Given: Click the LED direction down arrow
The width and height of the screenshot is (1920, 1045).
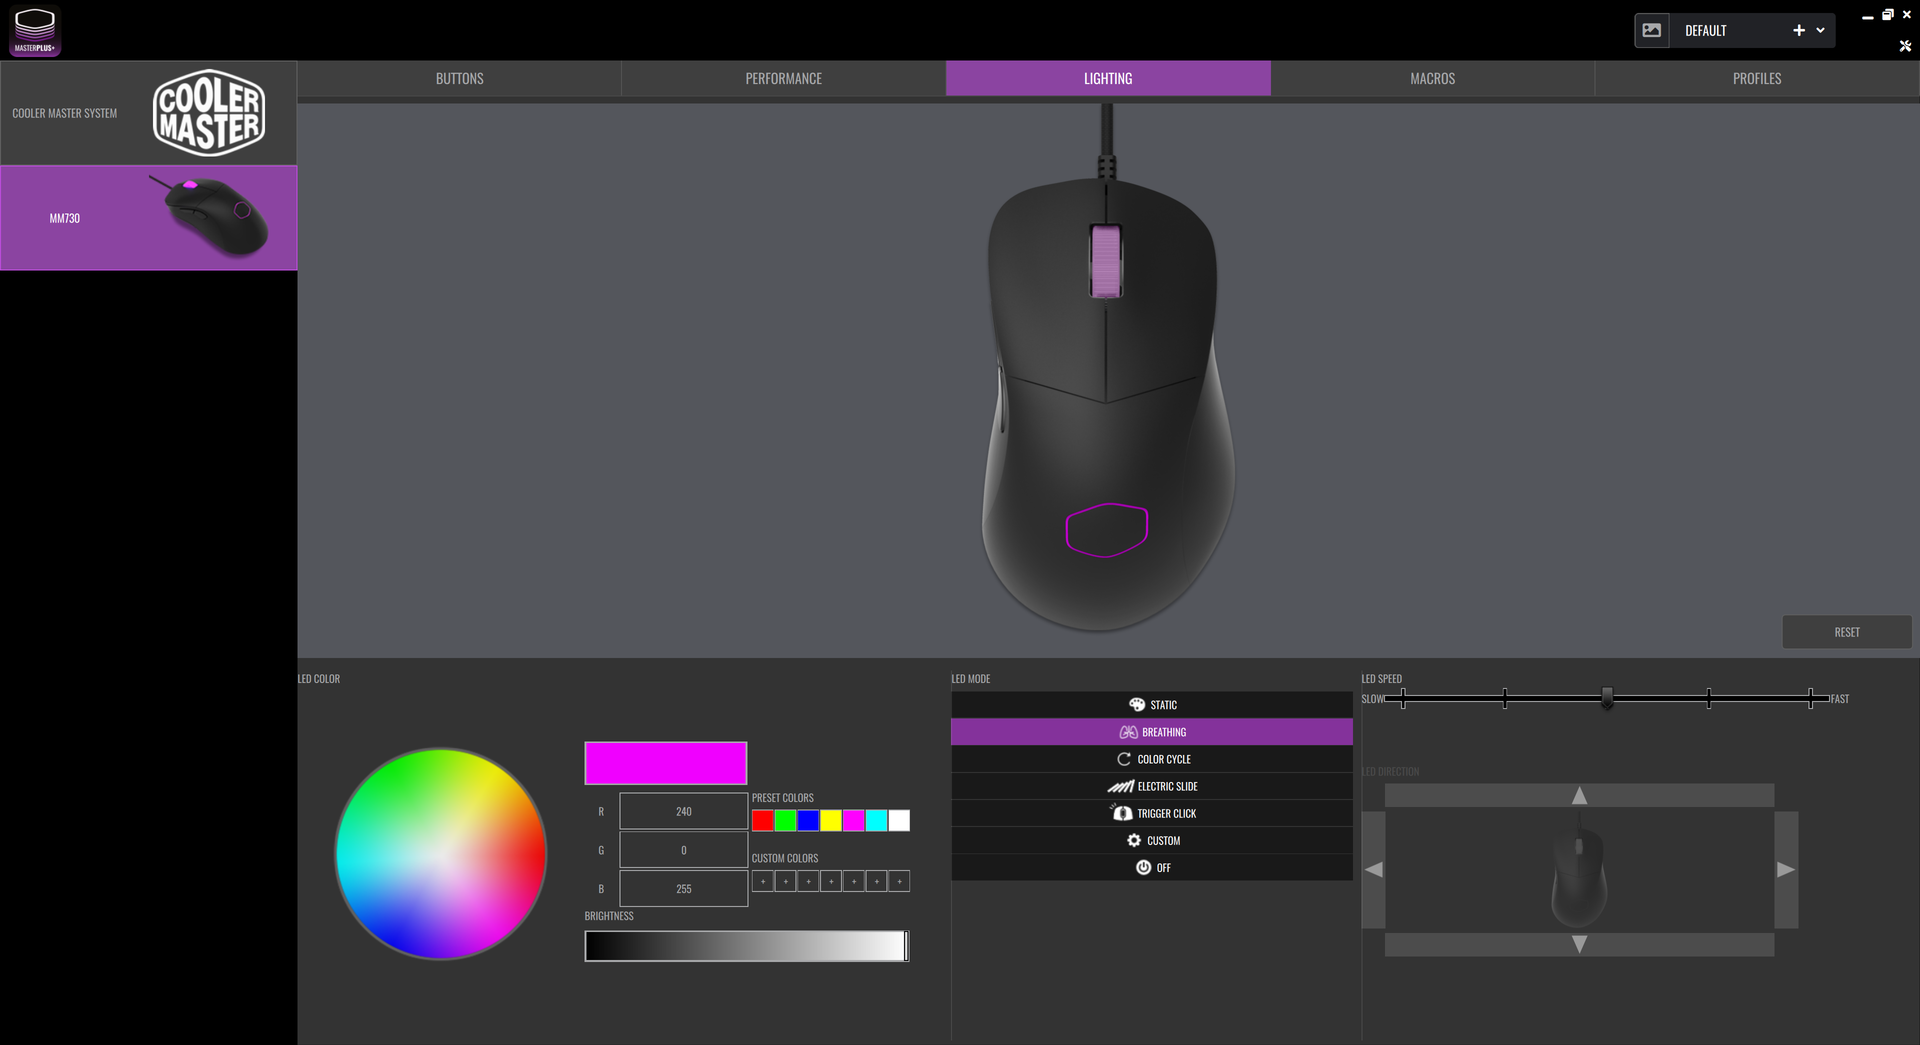Looking at the screenshot, I should pyautogui.click(x=1579, y=944).
